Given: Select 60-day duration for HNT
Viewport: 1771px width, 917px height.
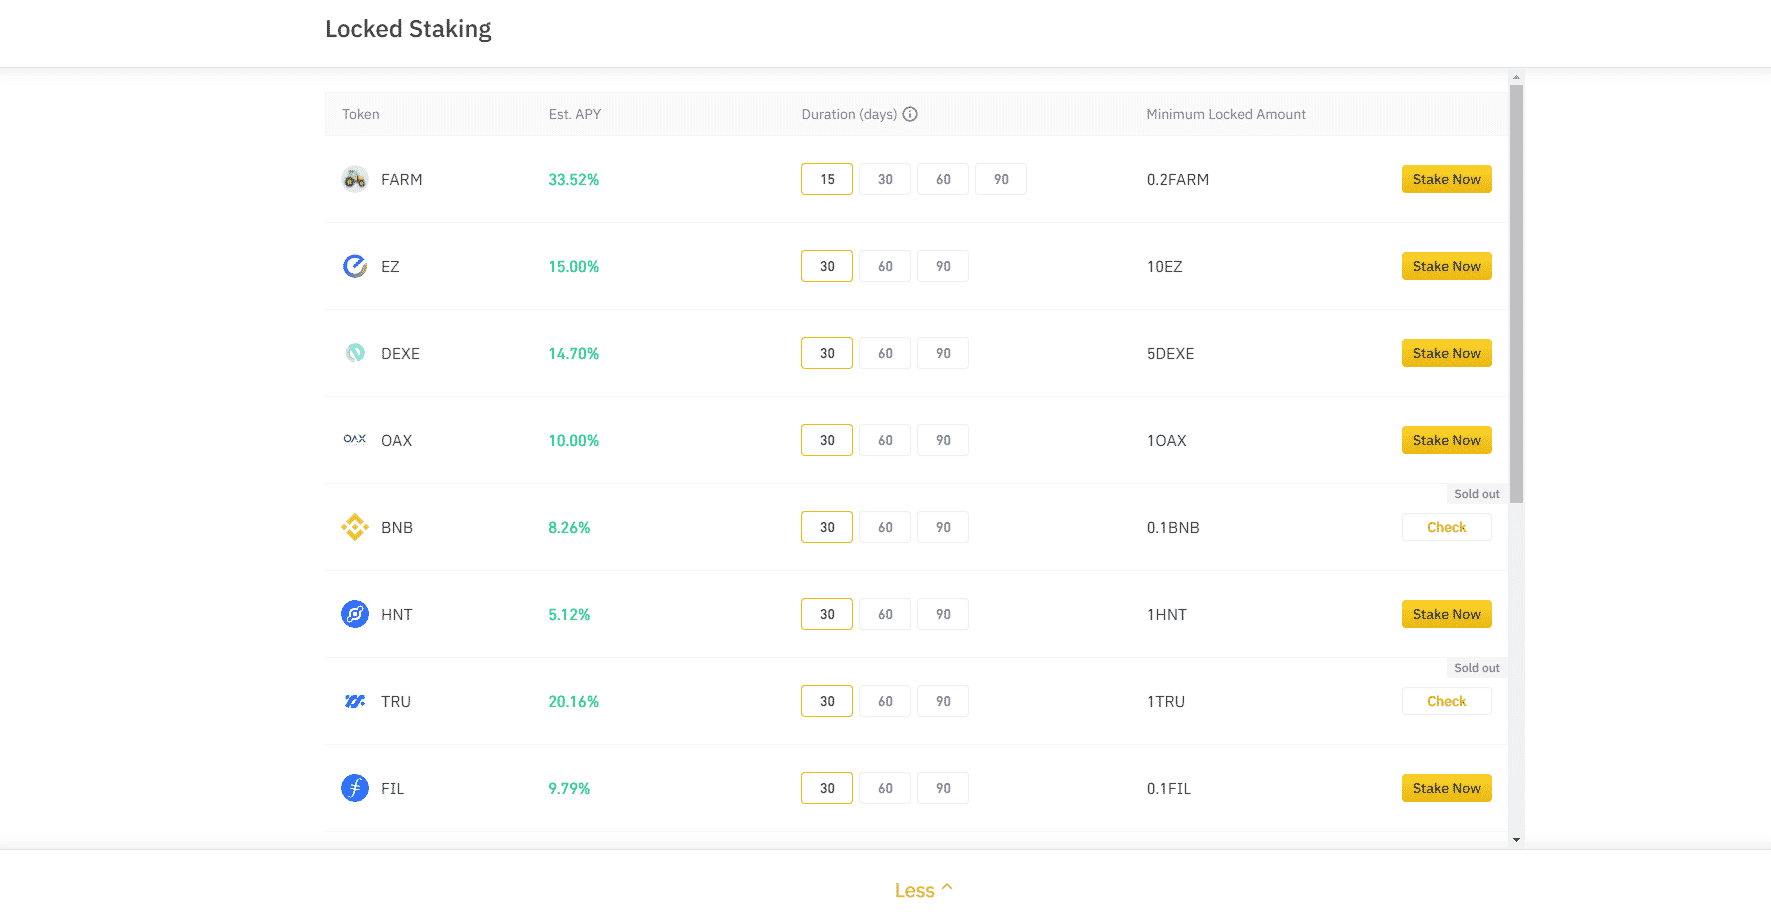Looking at the screenshot, I should (x=885, y=614).
